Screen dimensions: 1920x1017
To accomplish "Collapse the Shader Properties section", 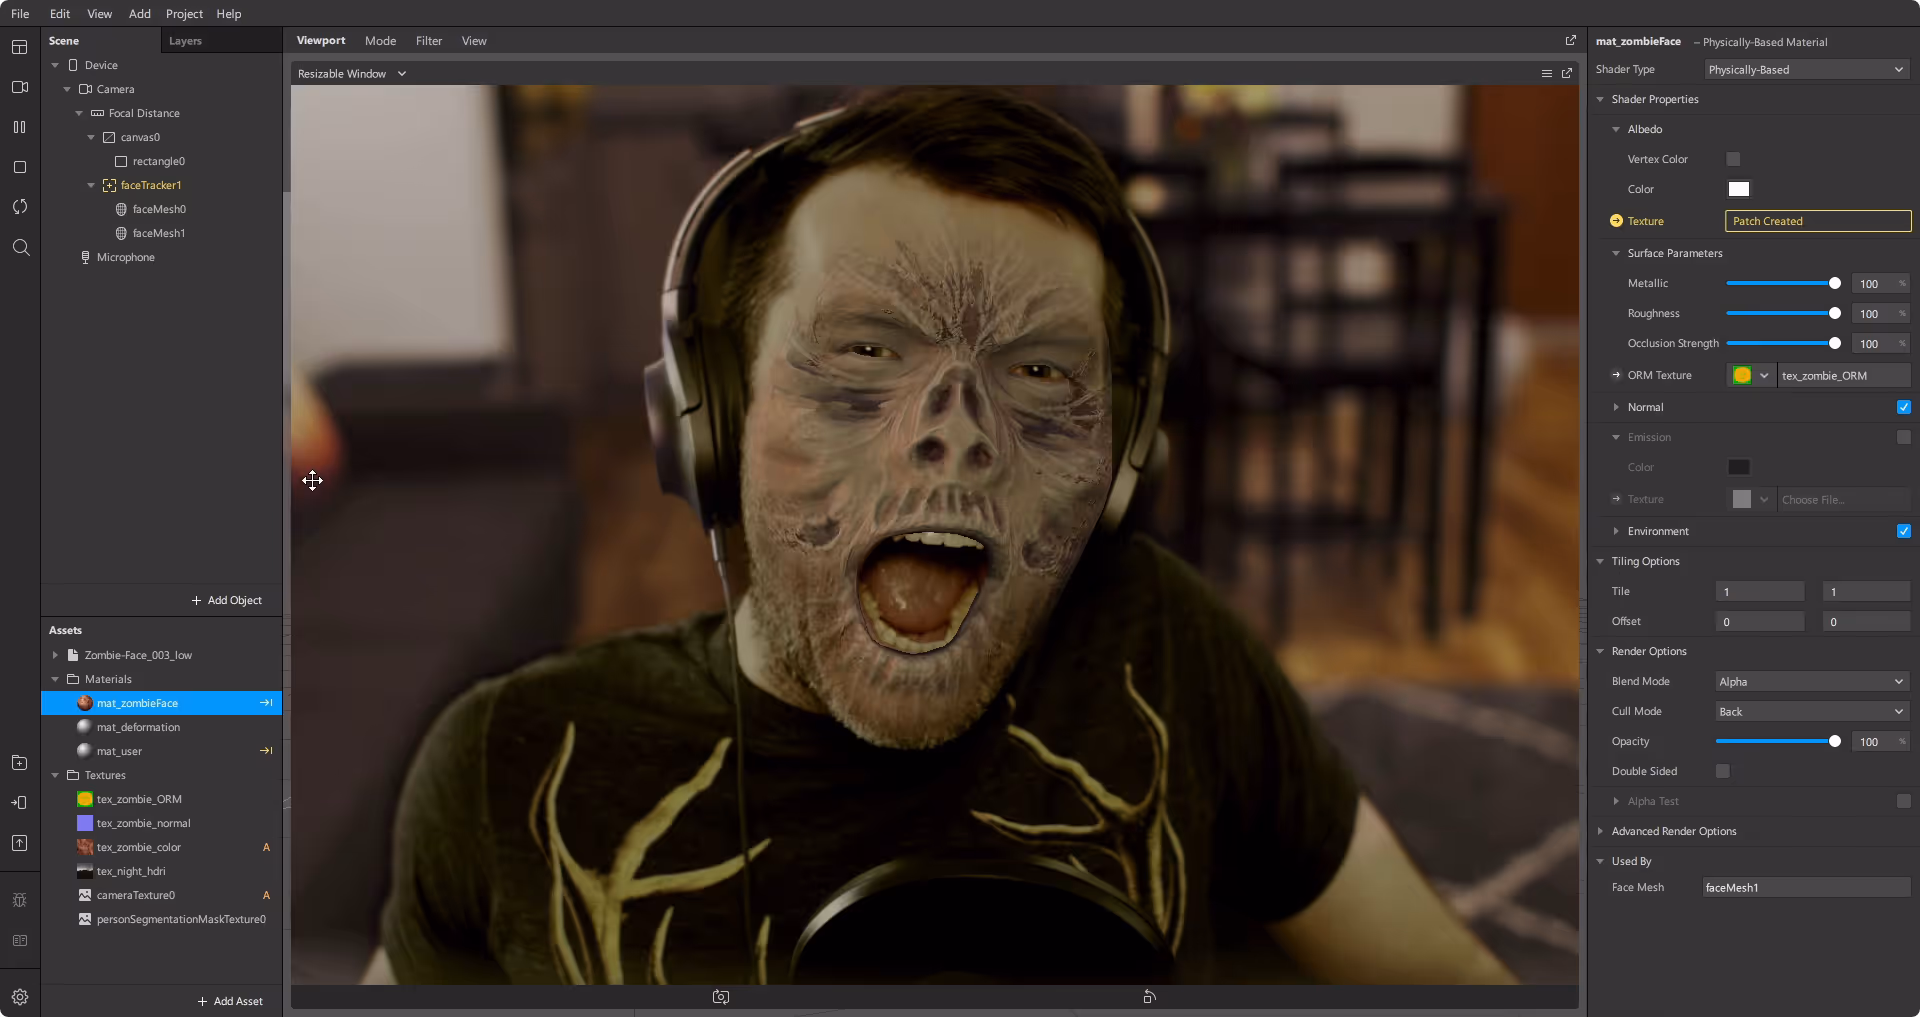I will point(1601,99).
